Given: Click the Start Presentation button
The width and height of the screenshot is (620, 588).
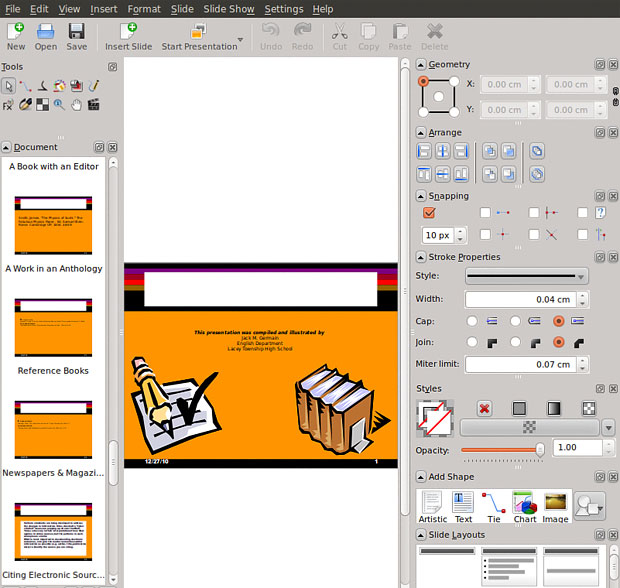Looking at the screenshot, I should tap(199, 37).
